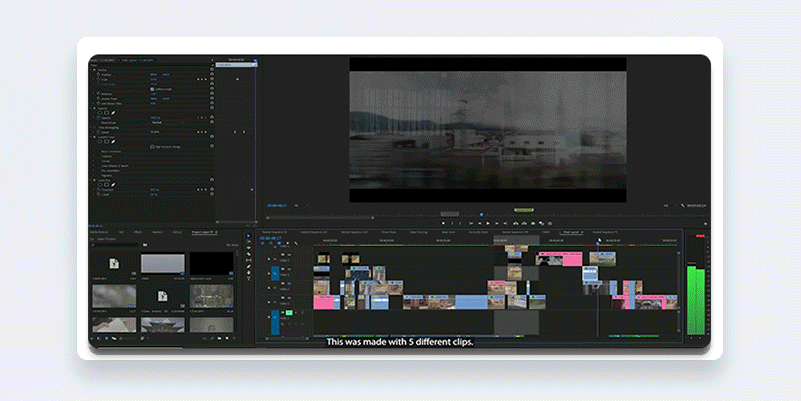The width and height of the screenshot is (801, 401).
Task: Toggle animation stopwatch for Opacity
Action: pyautogui.click(x=99, y=117)
